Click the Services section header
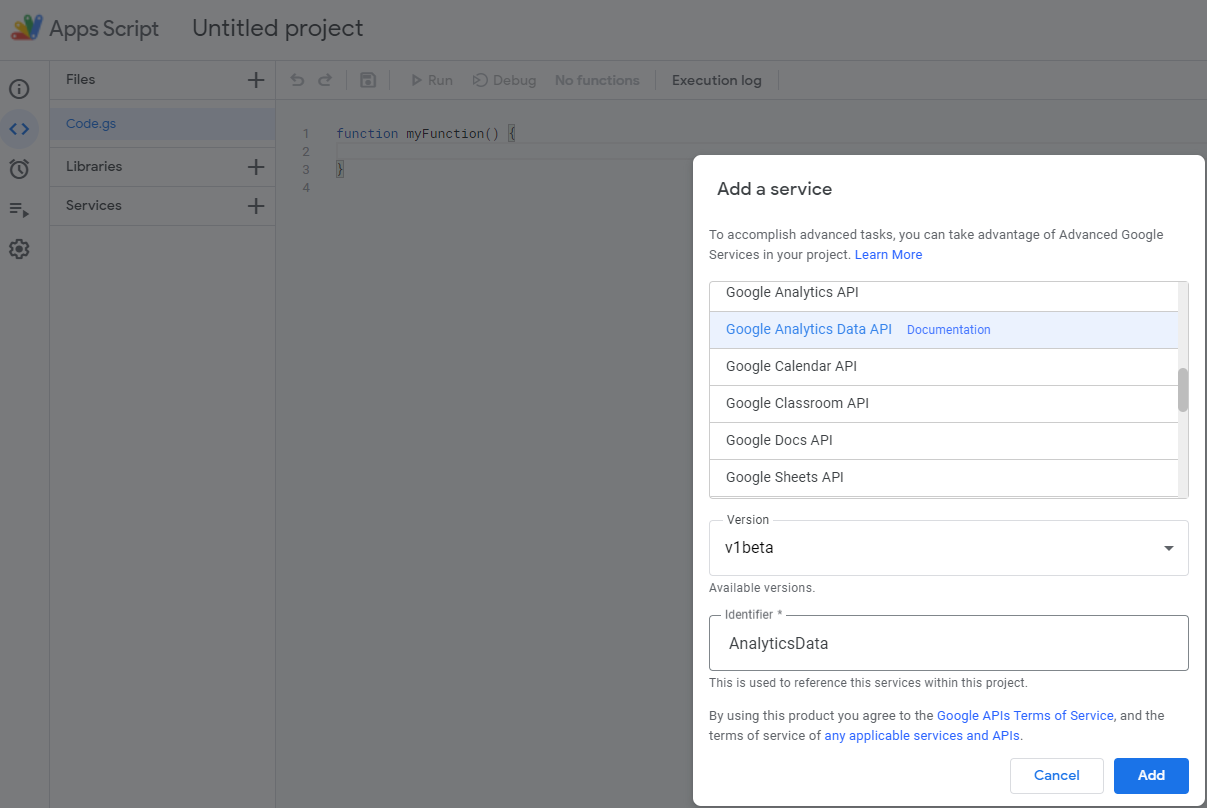 click(x=94, y=205)
